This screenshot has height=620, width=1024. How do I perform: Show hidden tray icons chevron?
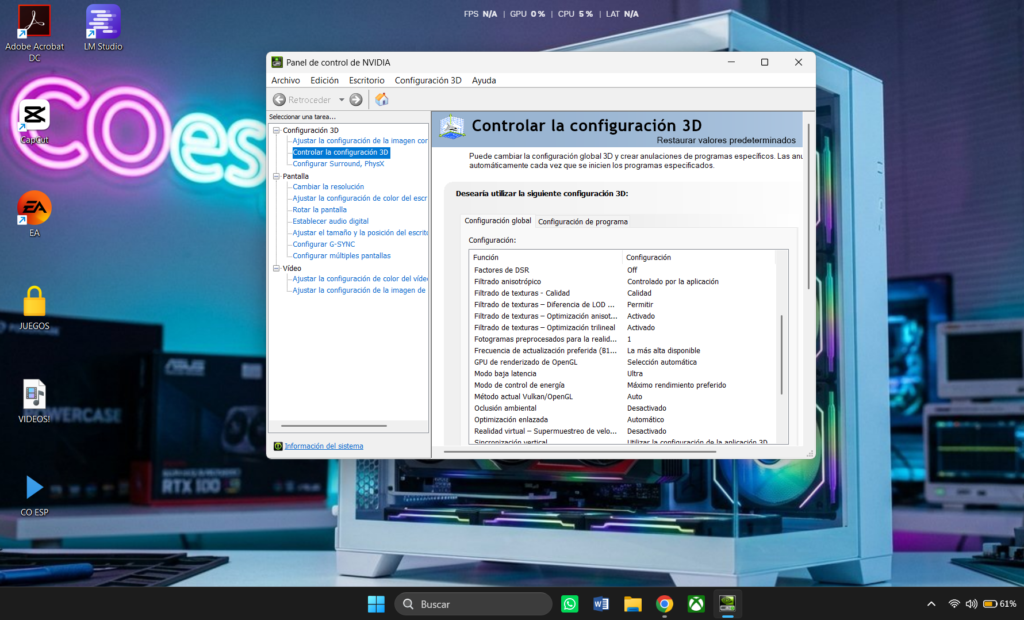pyautogui.click(x=931, y=604)
